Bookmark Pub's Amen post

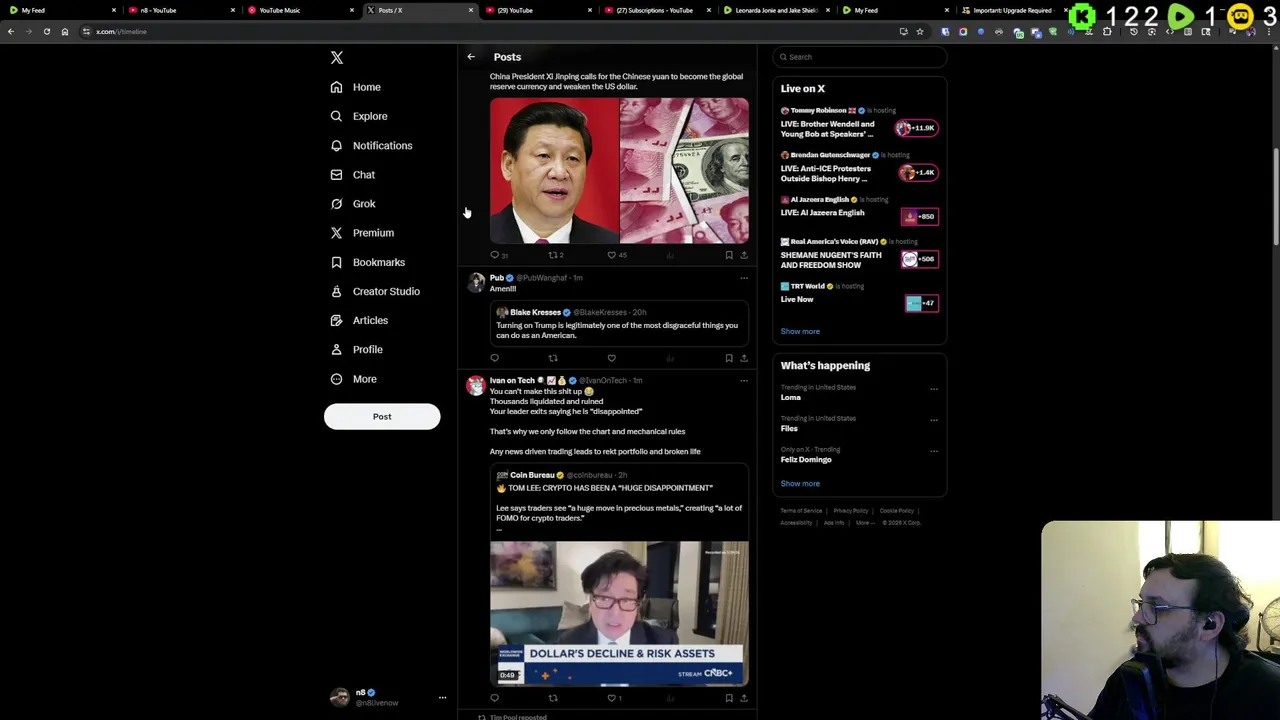729,358
